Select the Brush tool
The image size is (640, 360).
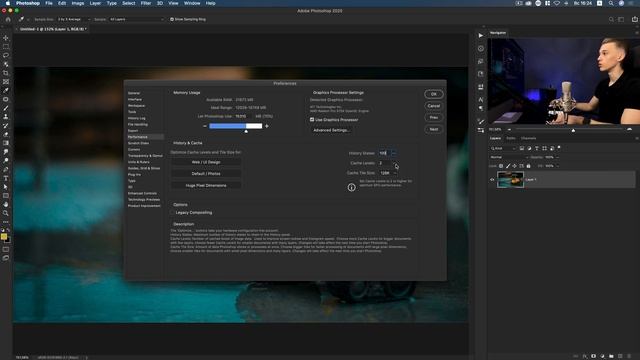(x=6, y=108)
